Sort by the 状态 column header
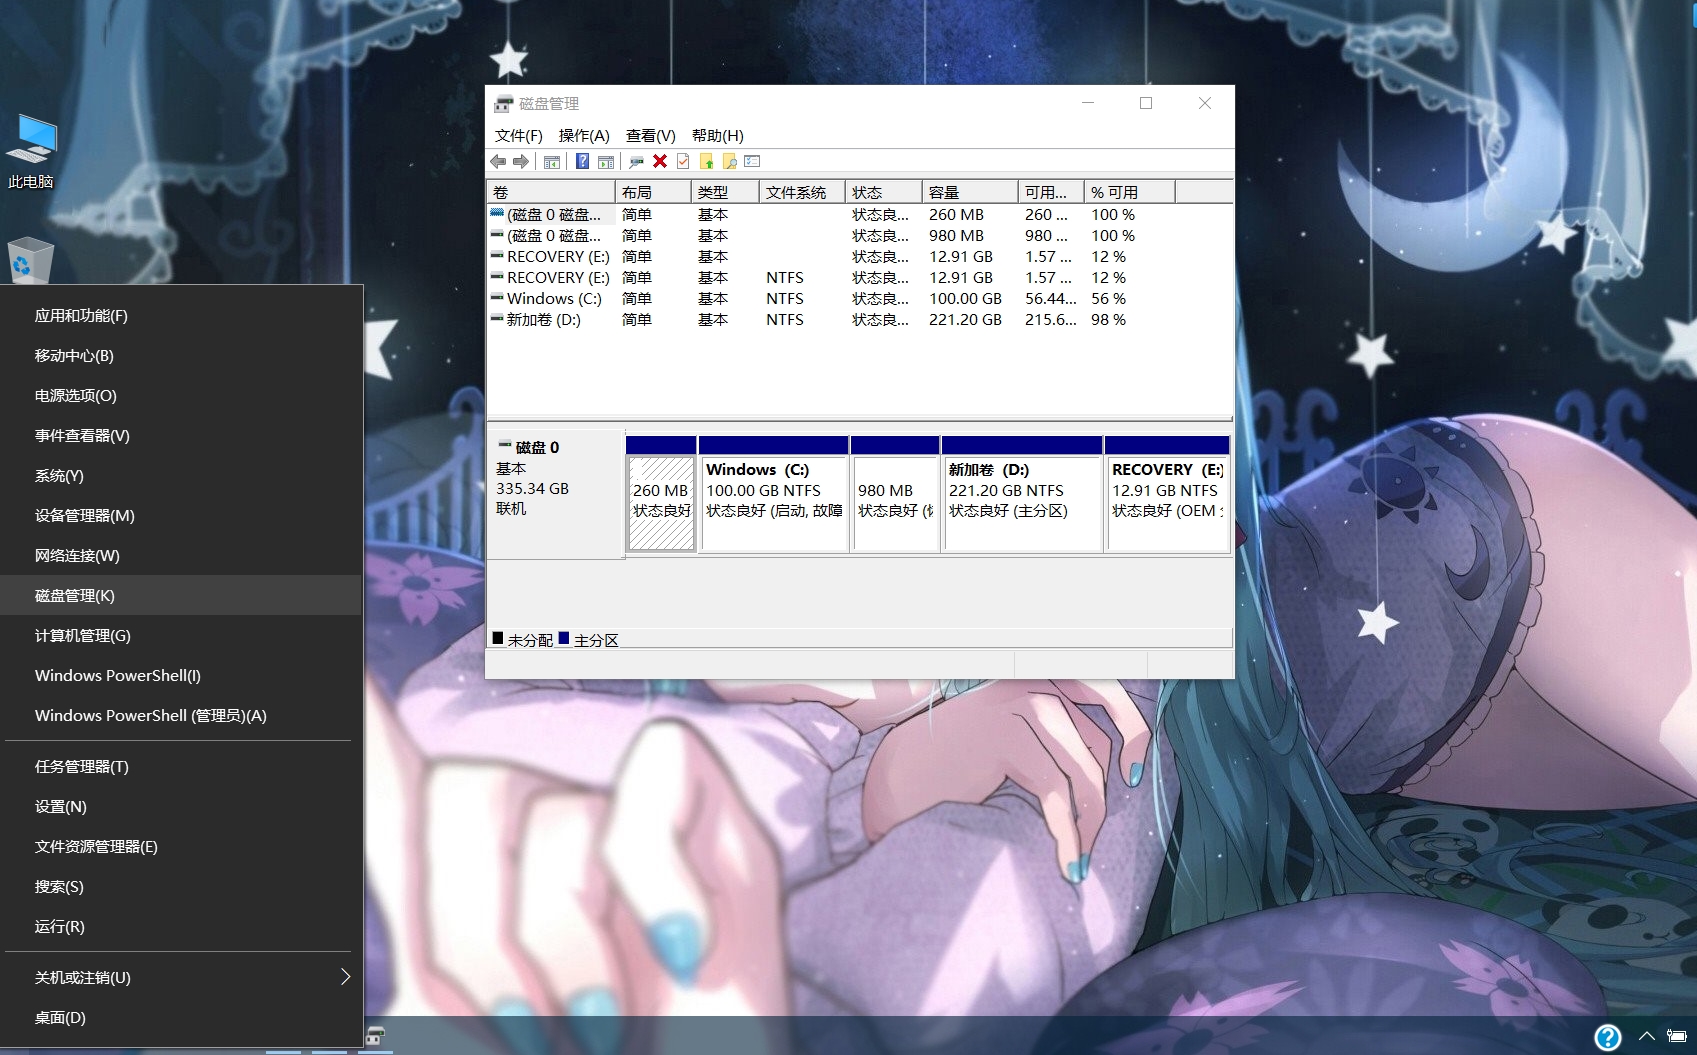The width and height of the screenshot is (1697, 1055). [x=884, y=192]
